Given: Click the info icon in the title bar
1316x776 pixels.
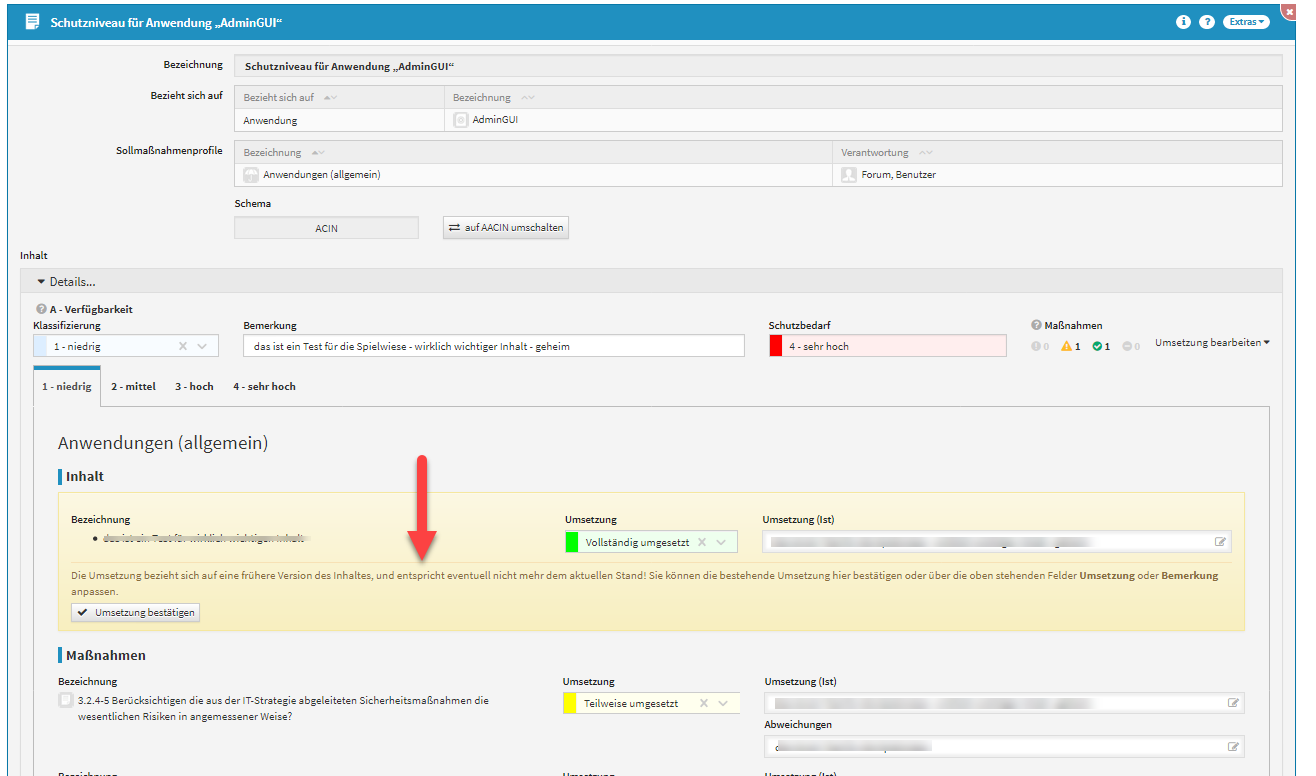Looking at the screenshot, I should (1183, 21).
